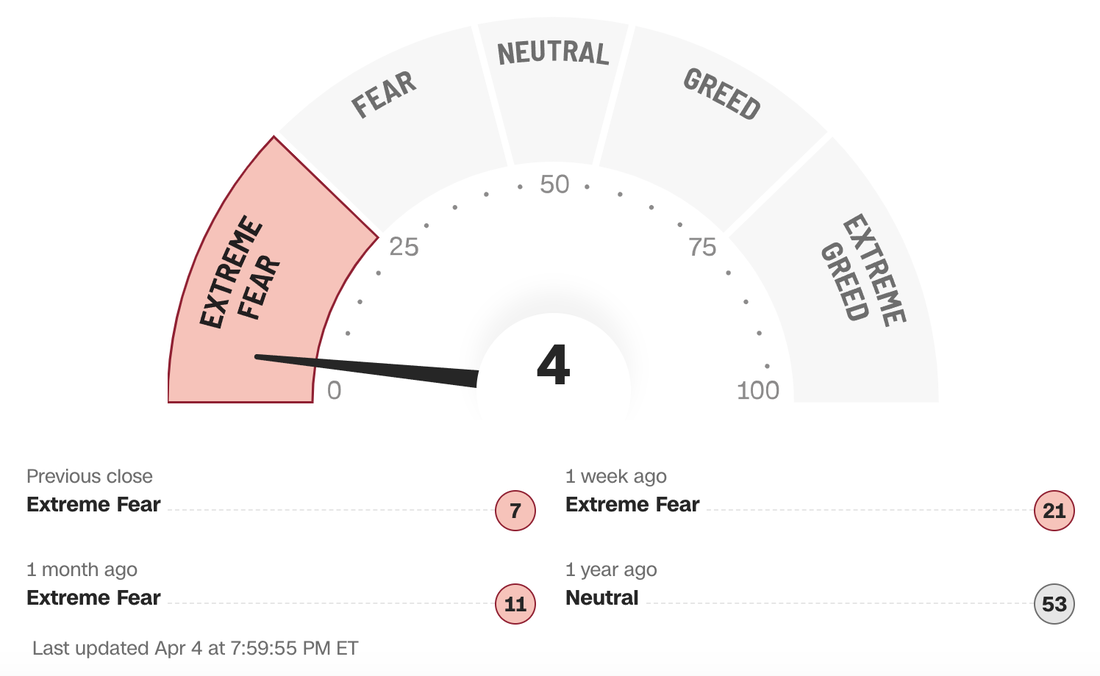Click the 1 year ago badge 53

pyautogui.click(x=1054, y=604)
